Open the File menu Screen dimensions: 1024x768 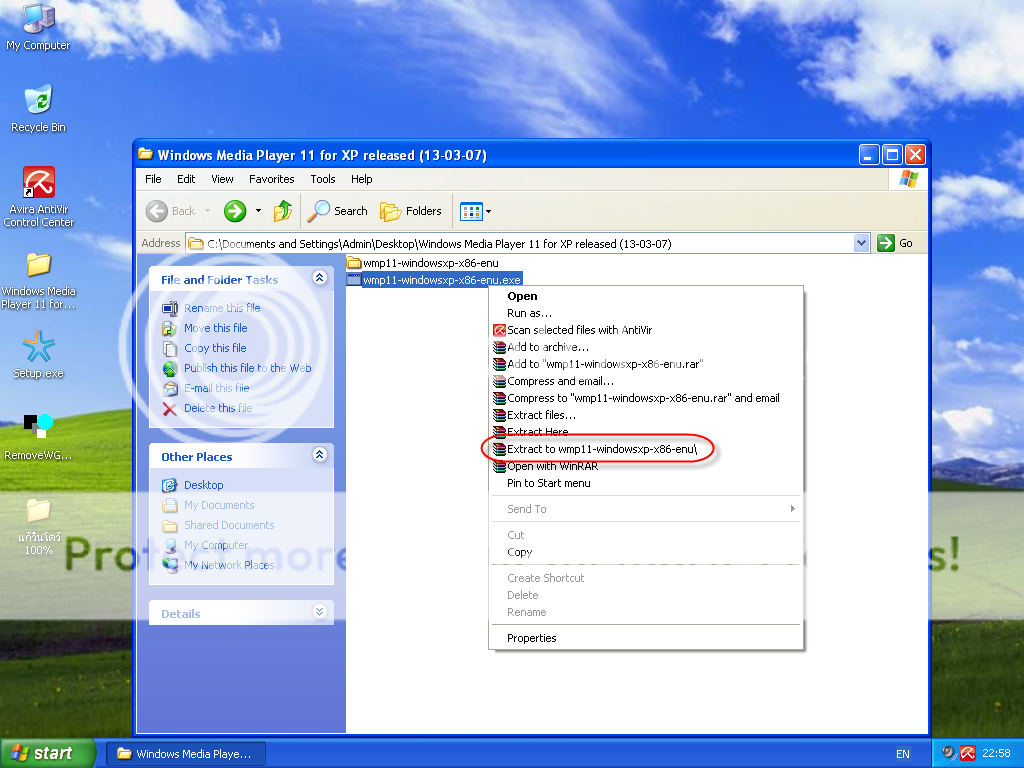153,179
